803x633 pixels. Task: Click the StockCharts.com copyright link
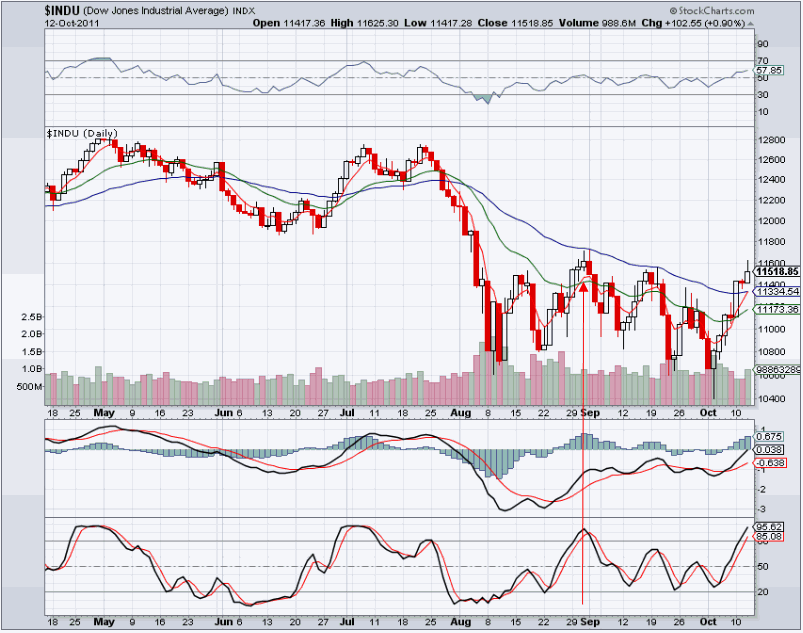754,10
